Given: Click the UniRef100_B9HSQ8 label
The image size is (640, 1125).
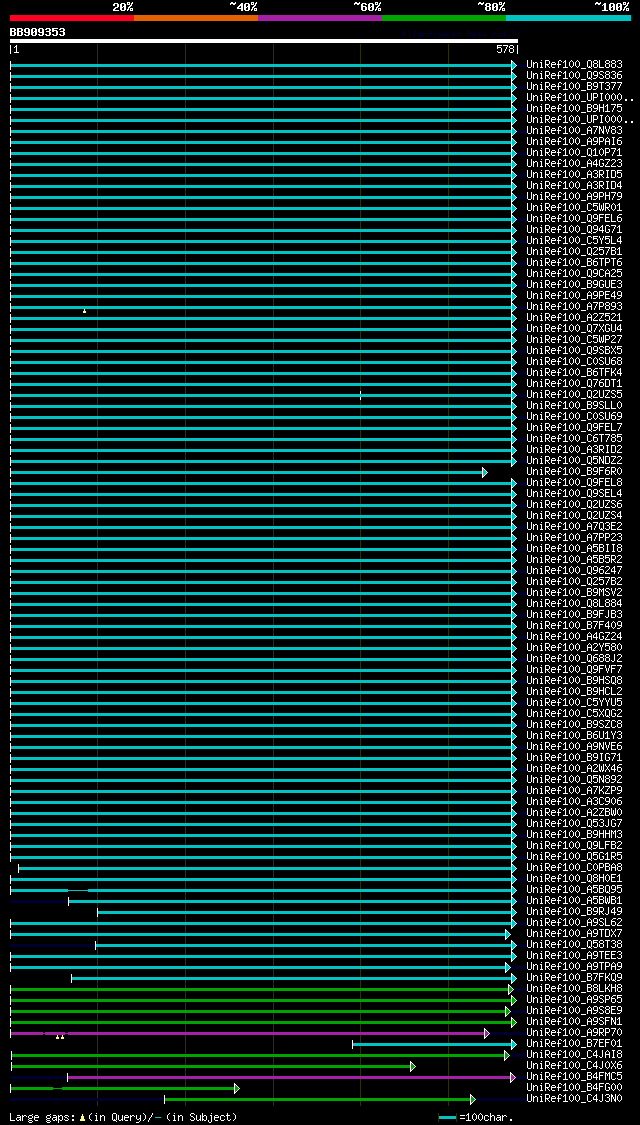Looking at the screenshot, I should [574, 680].
